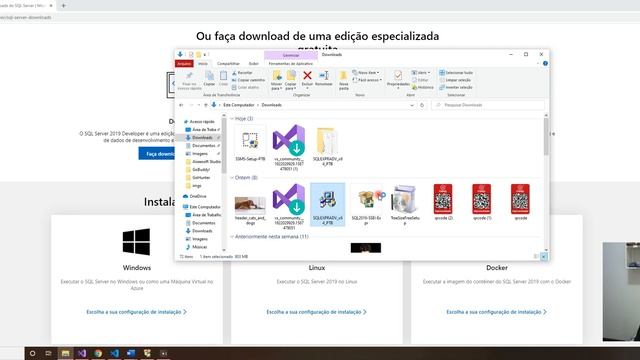Open the Fácil acesso dropdown

pos(367,80)
